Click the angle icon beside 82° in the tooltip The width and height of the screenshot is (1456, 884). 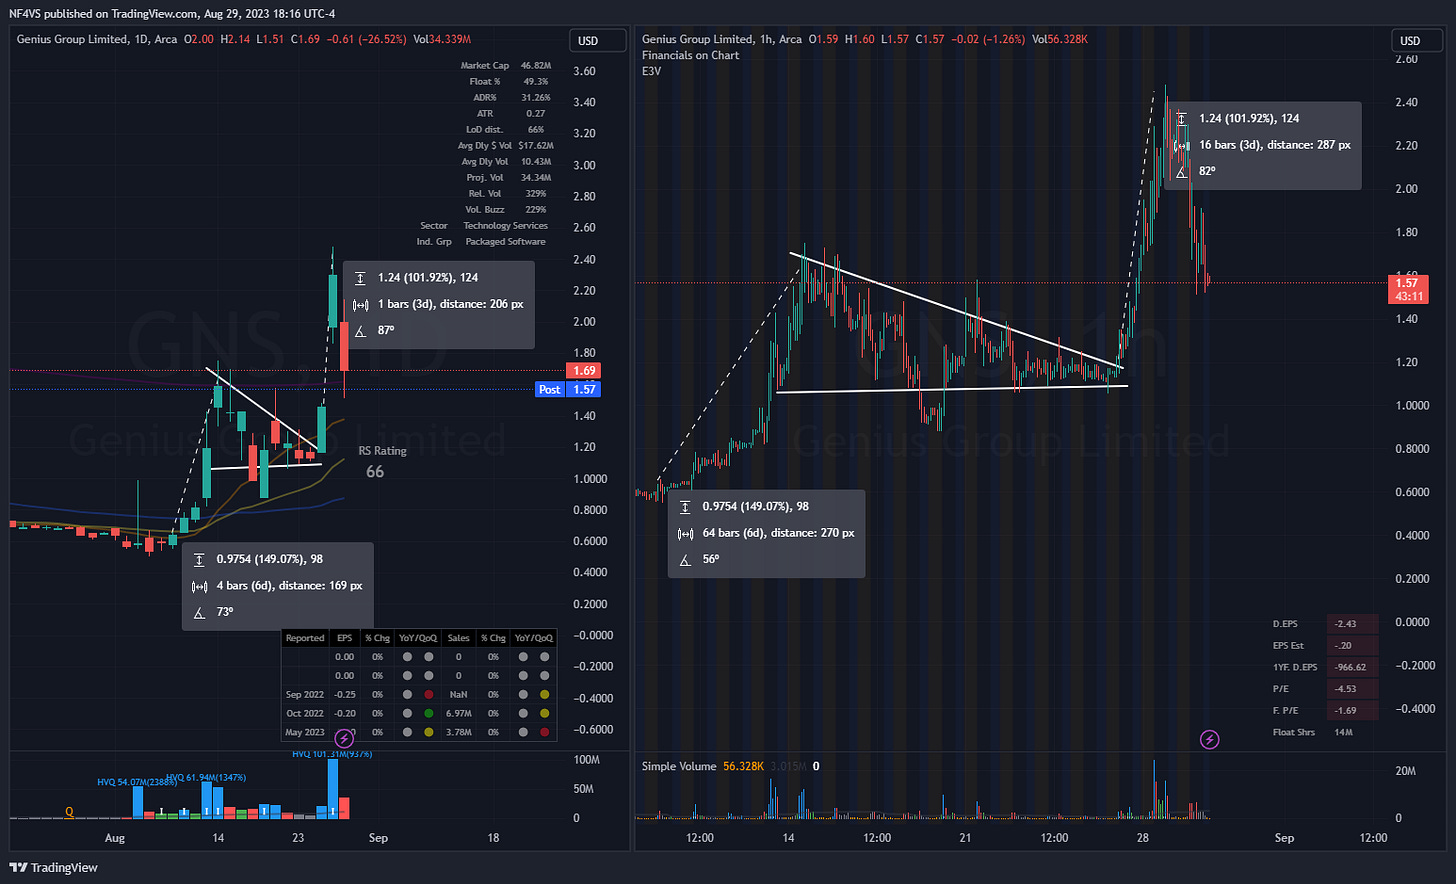(1181, 171)
